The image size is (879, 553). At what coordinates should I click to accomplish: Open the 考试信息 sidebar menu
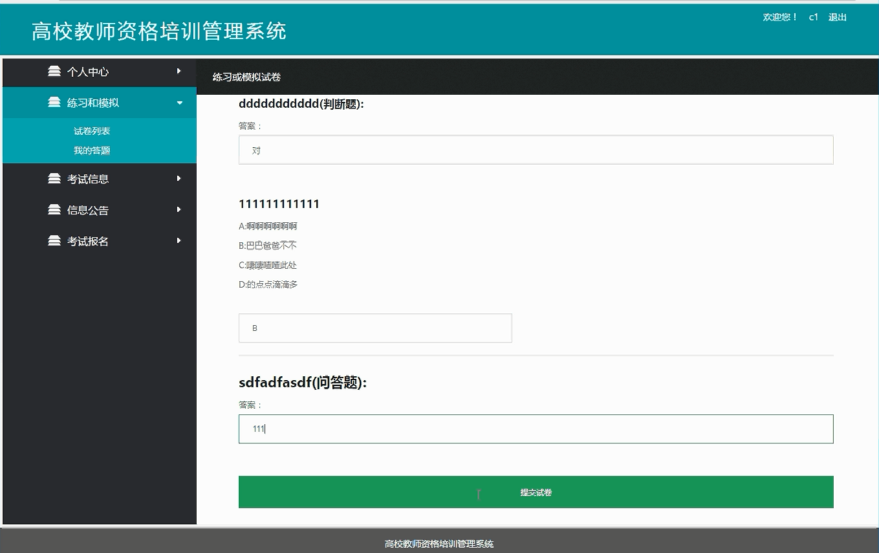coord(100,179)
